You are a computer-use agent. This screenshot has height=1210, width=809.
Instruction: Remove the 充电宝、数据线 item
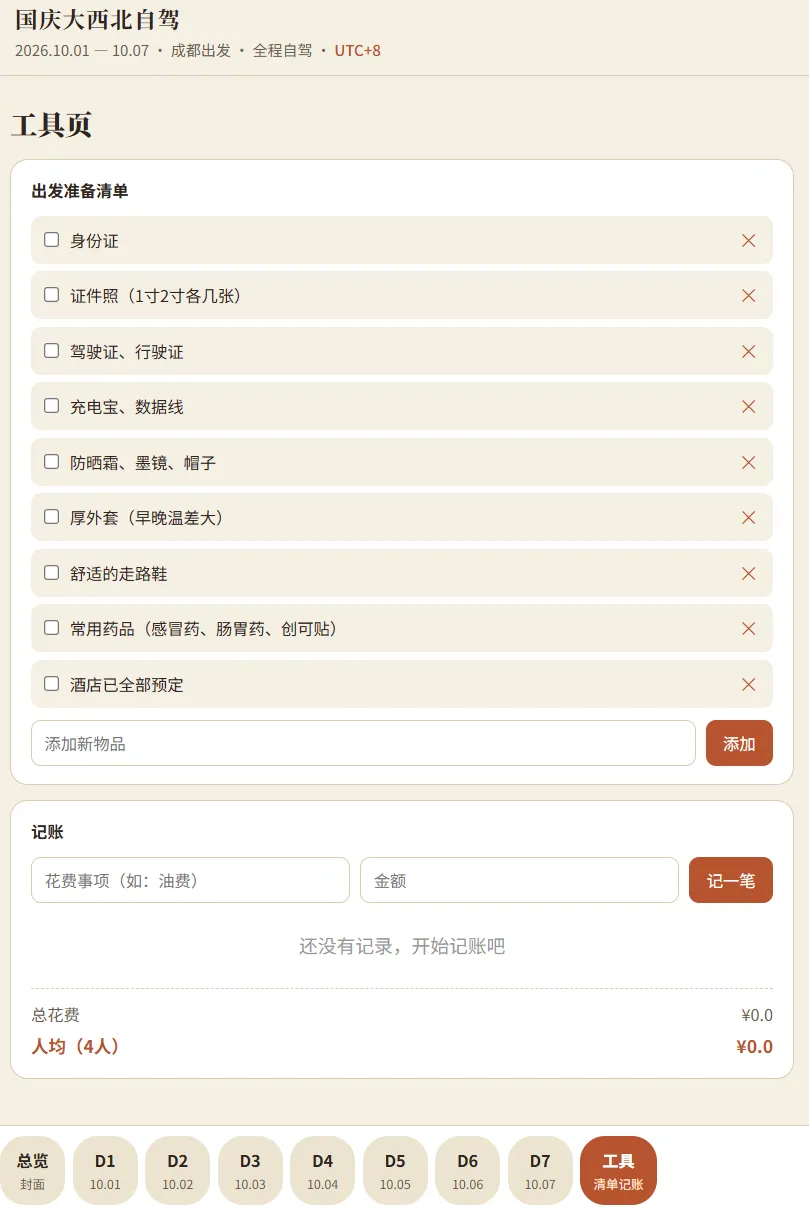point(748,407)
